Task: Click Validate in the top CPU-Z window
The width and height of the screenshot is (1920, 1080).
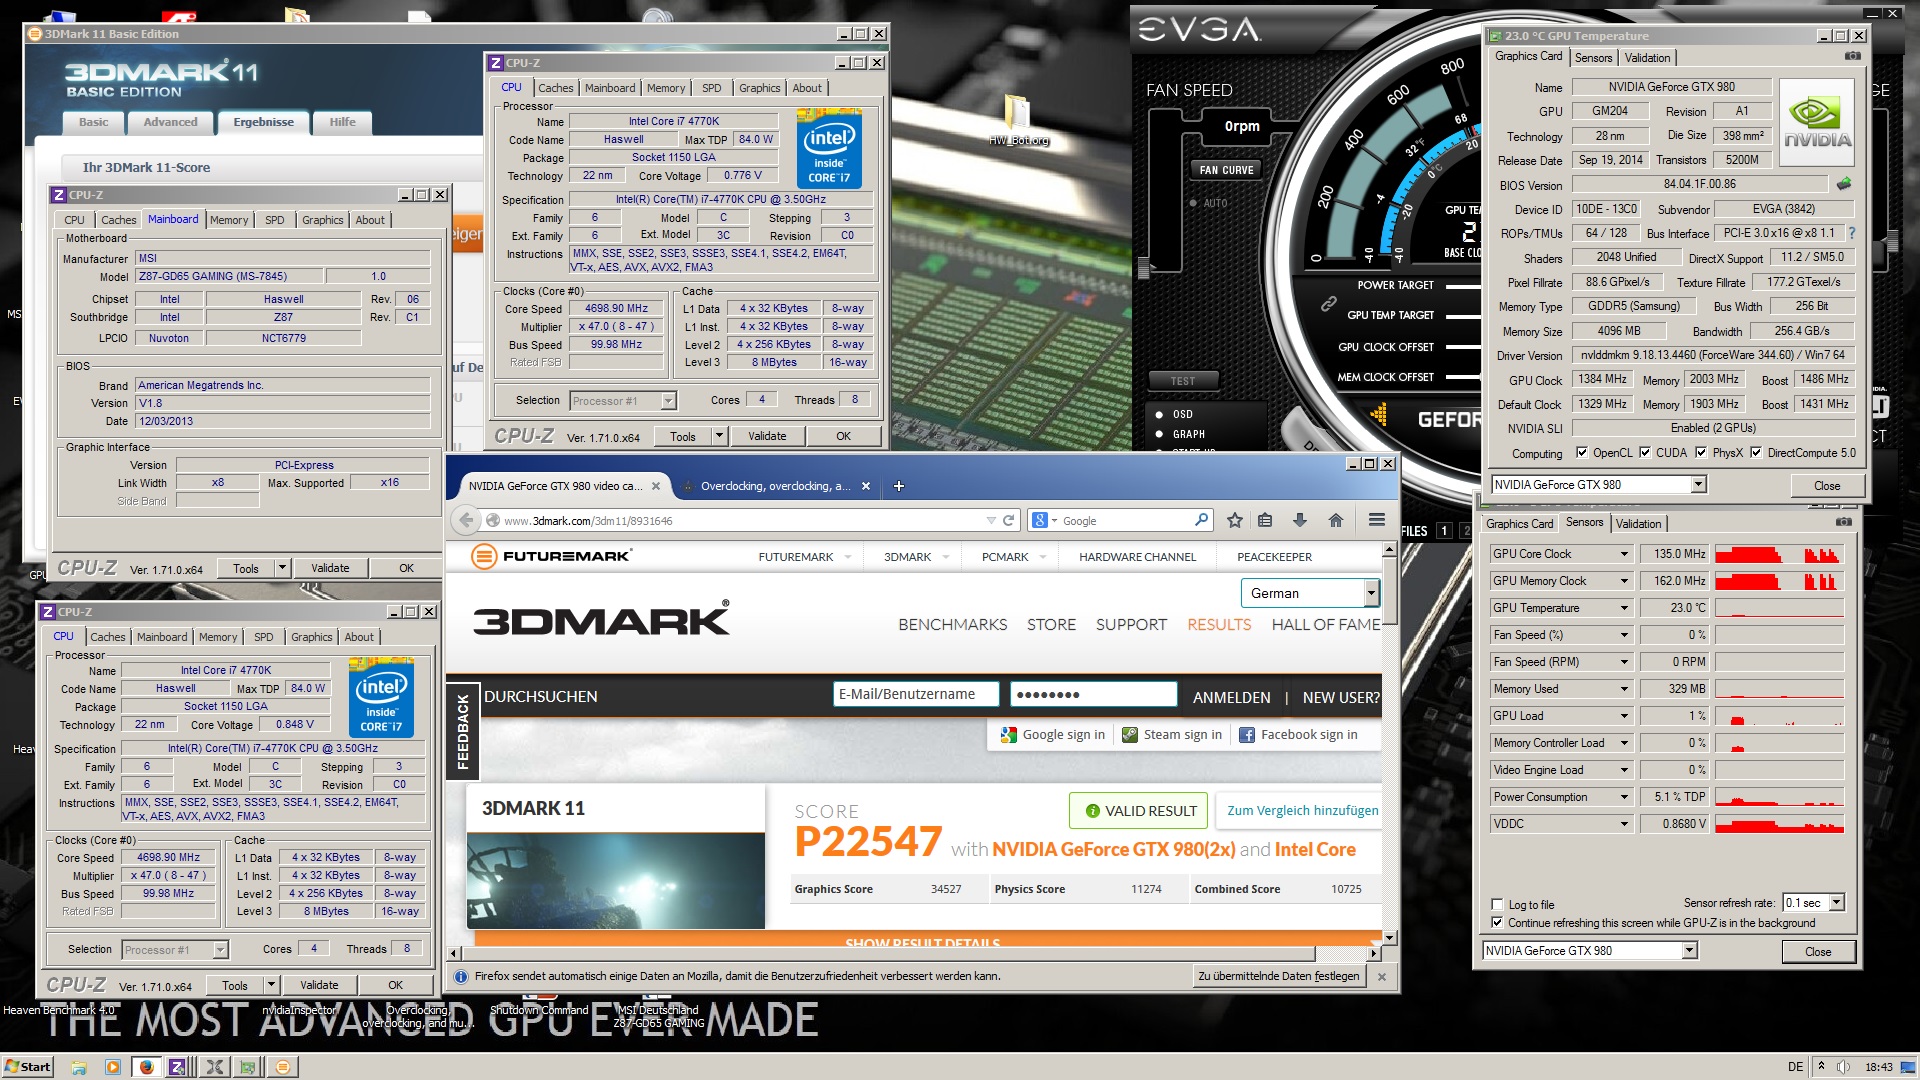Action: coord(767,436)
